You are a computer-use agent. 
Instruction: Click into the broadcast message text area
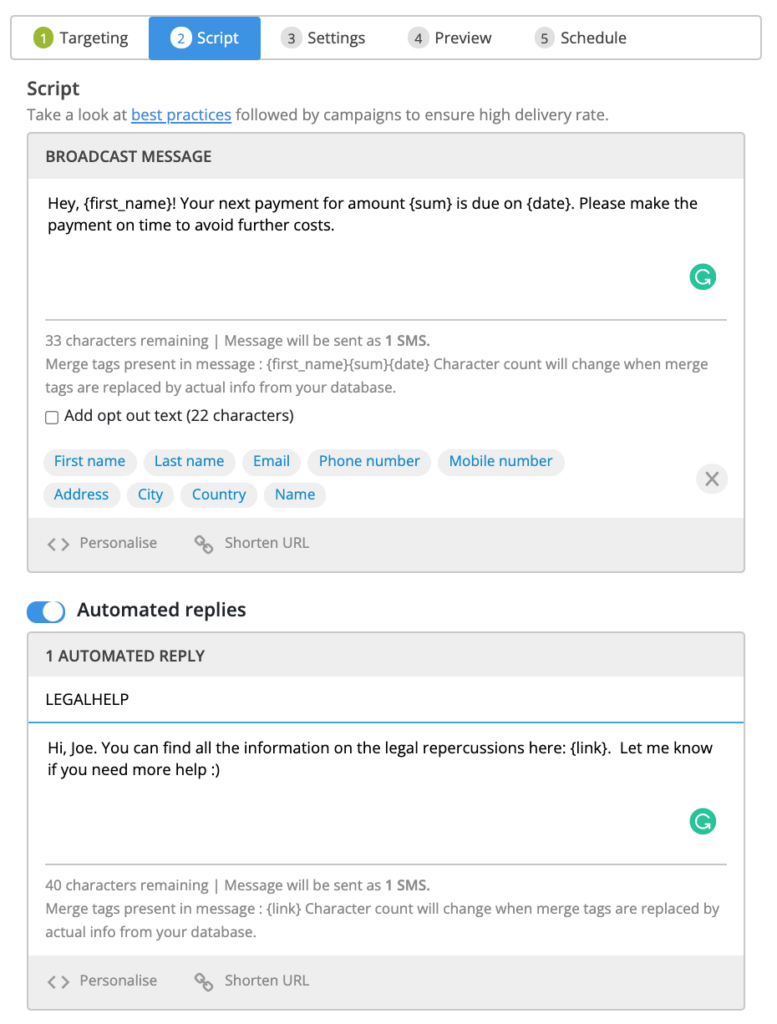[385, 248]
